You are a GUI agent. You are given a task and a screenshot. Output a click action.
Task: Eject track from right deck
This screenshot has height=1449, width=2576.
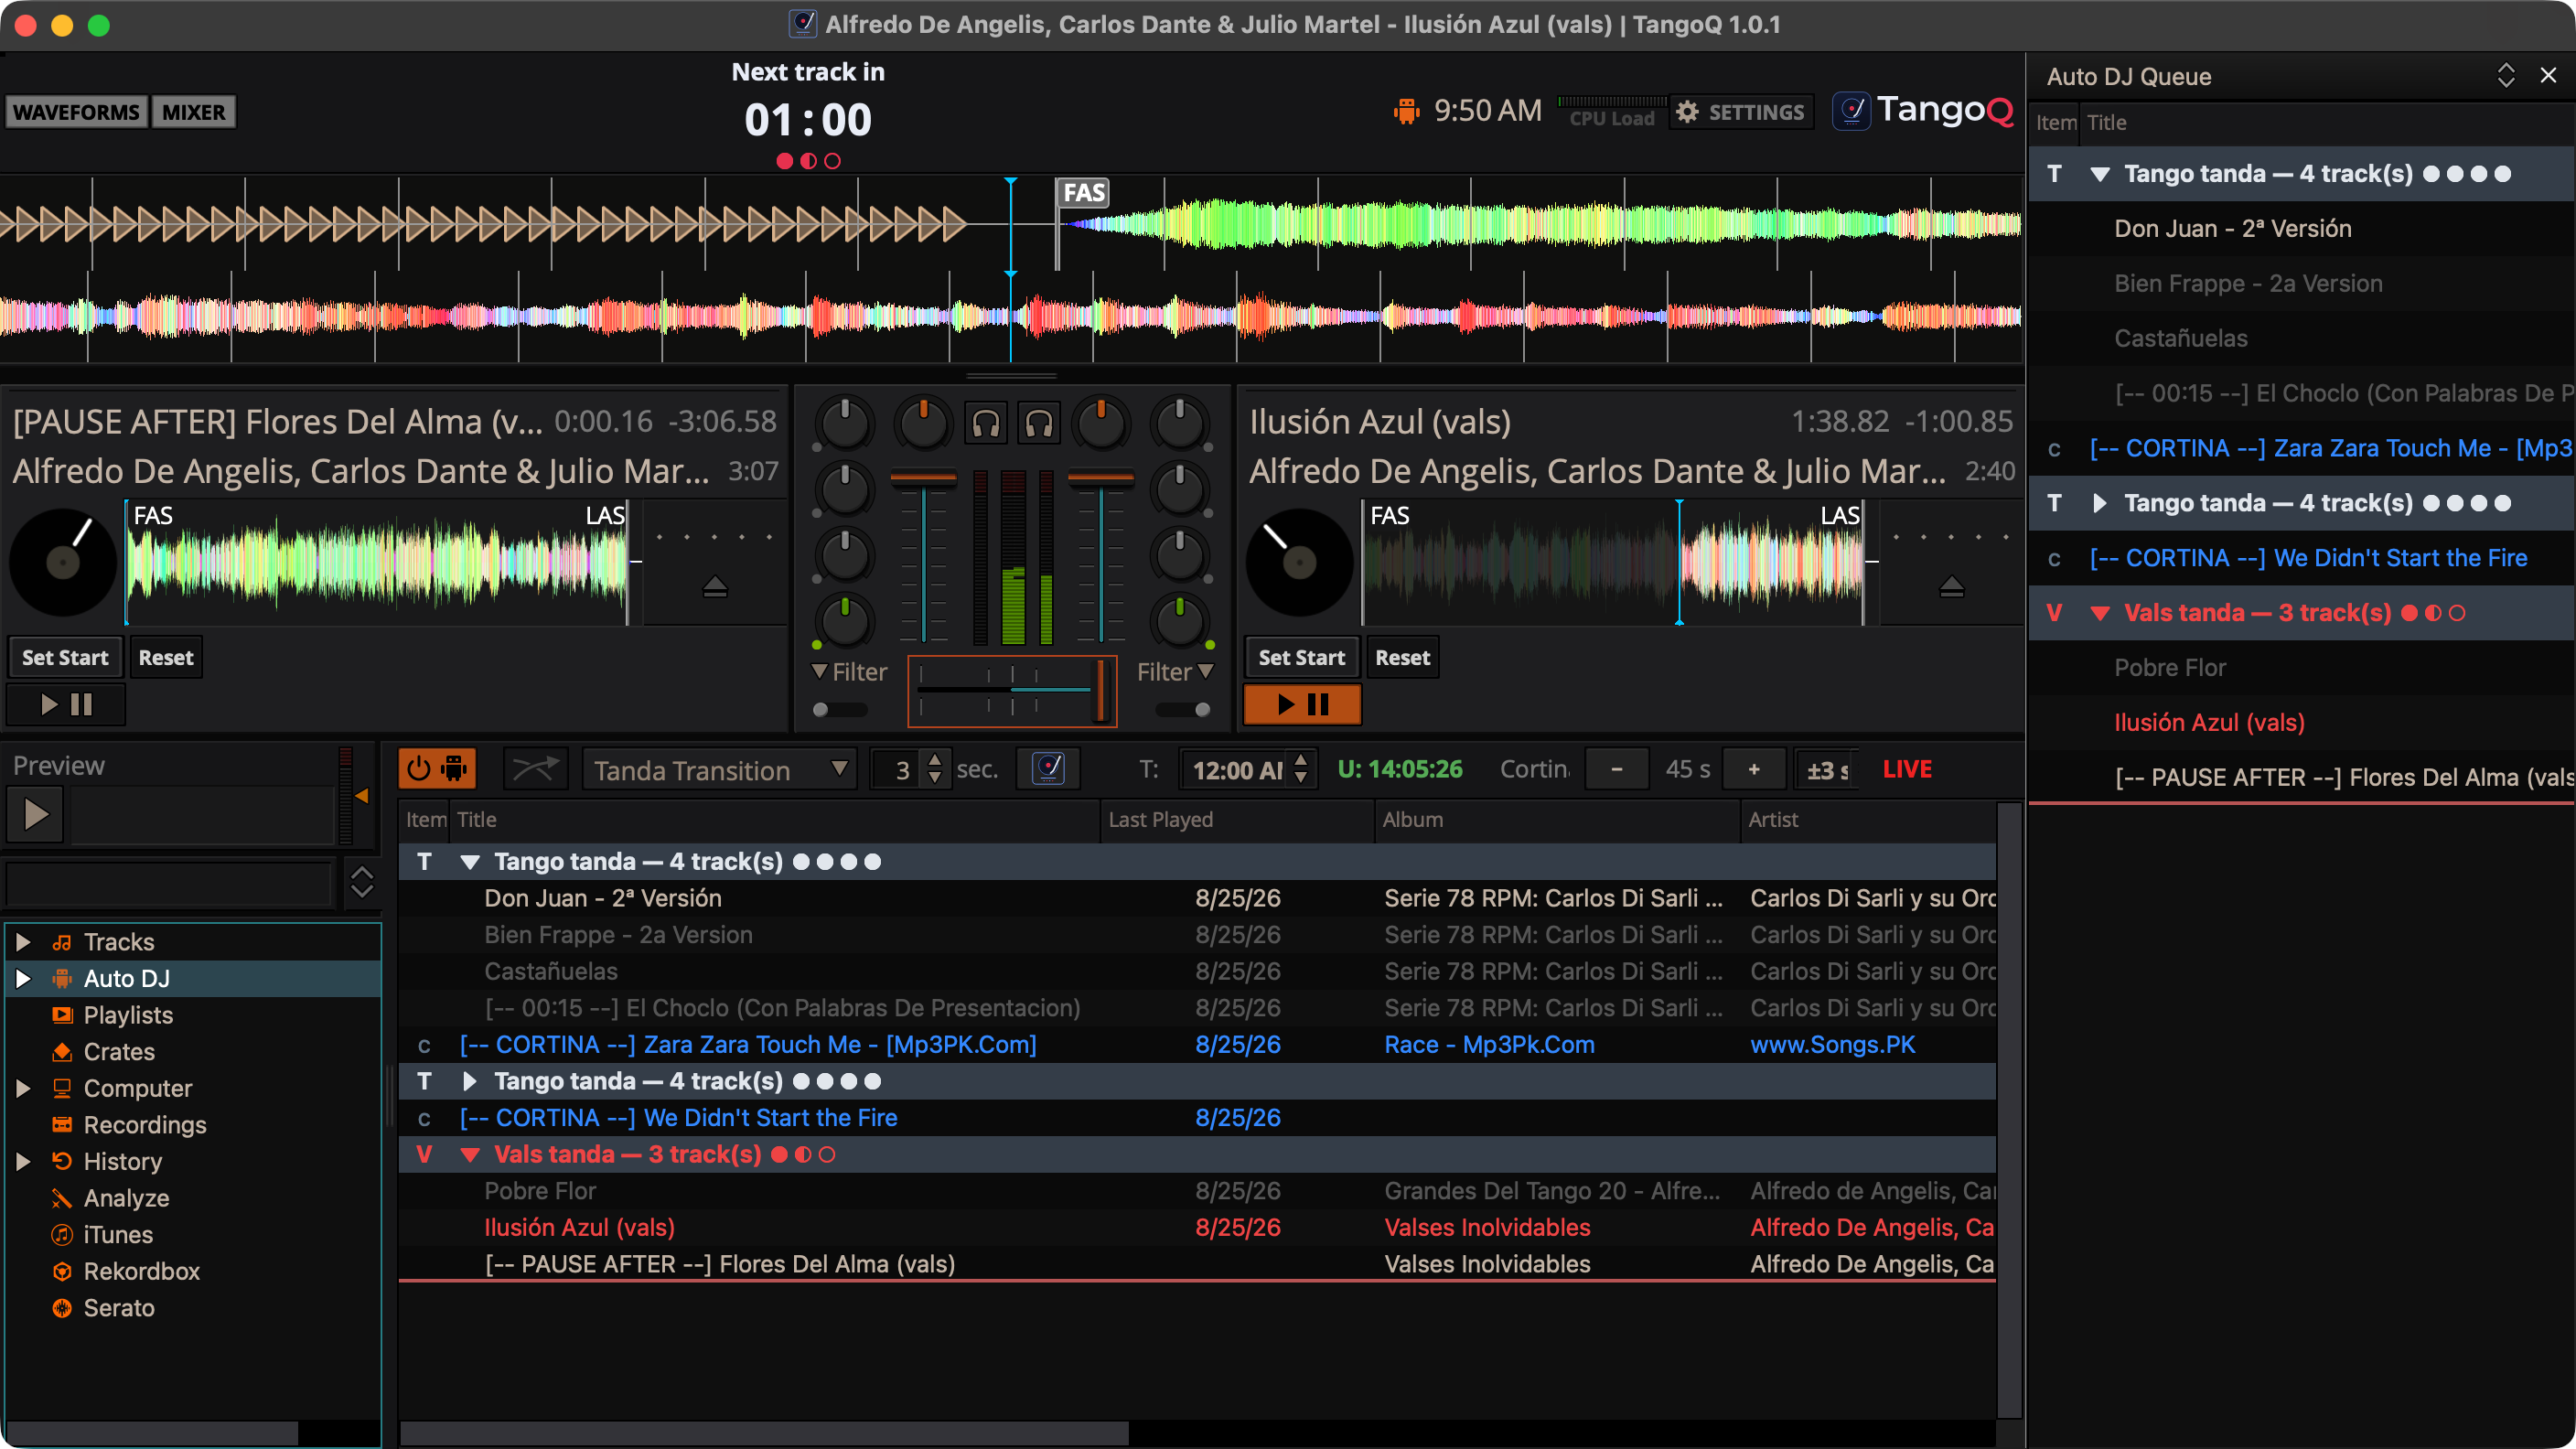(1951, 586)
